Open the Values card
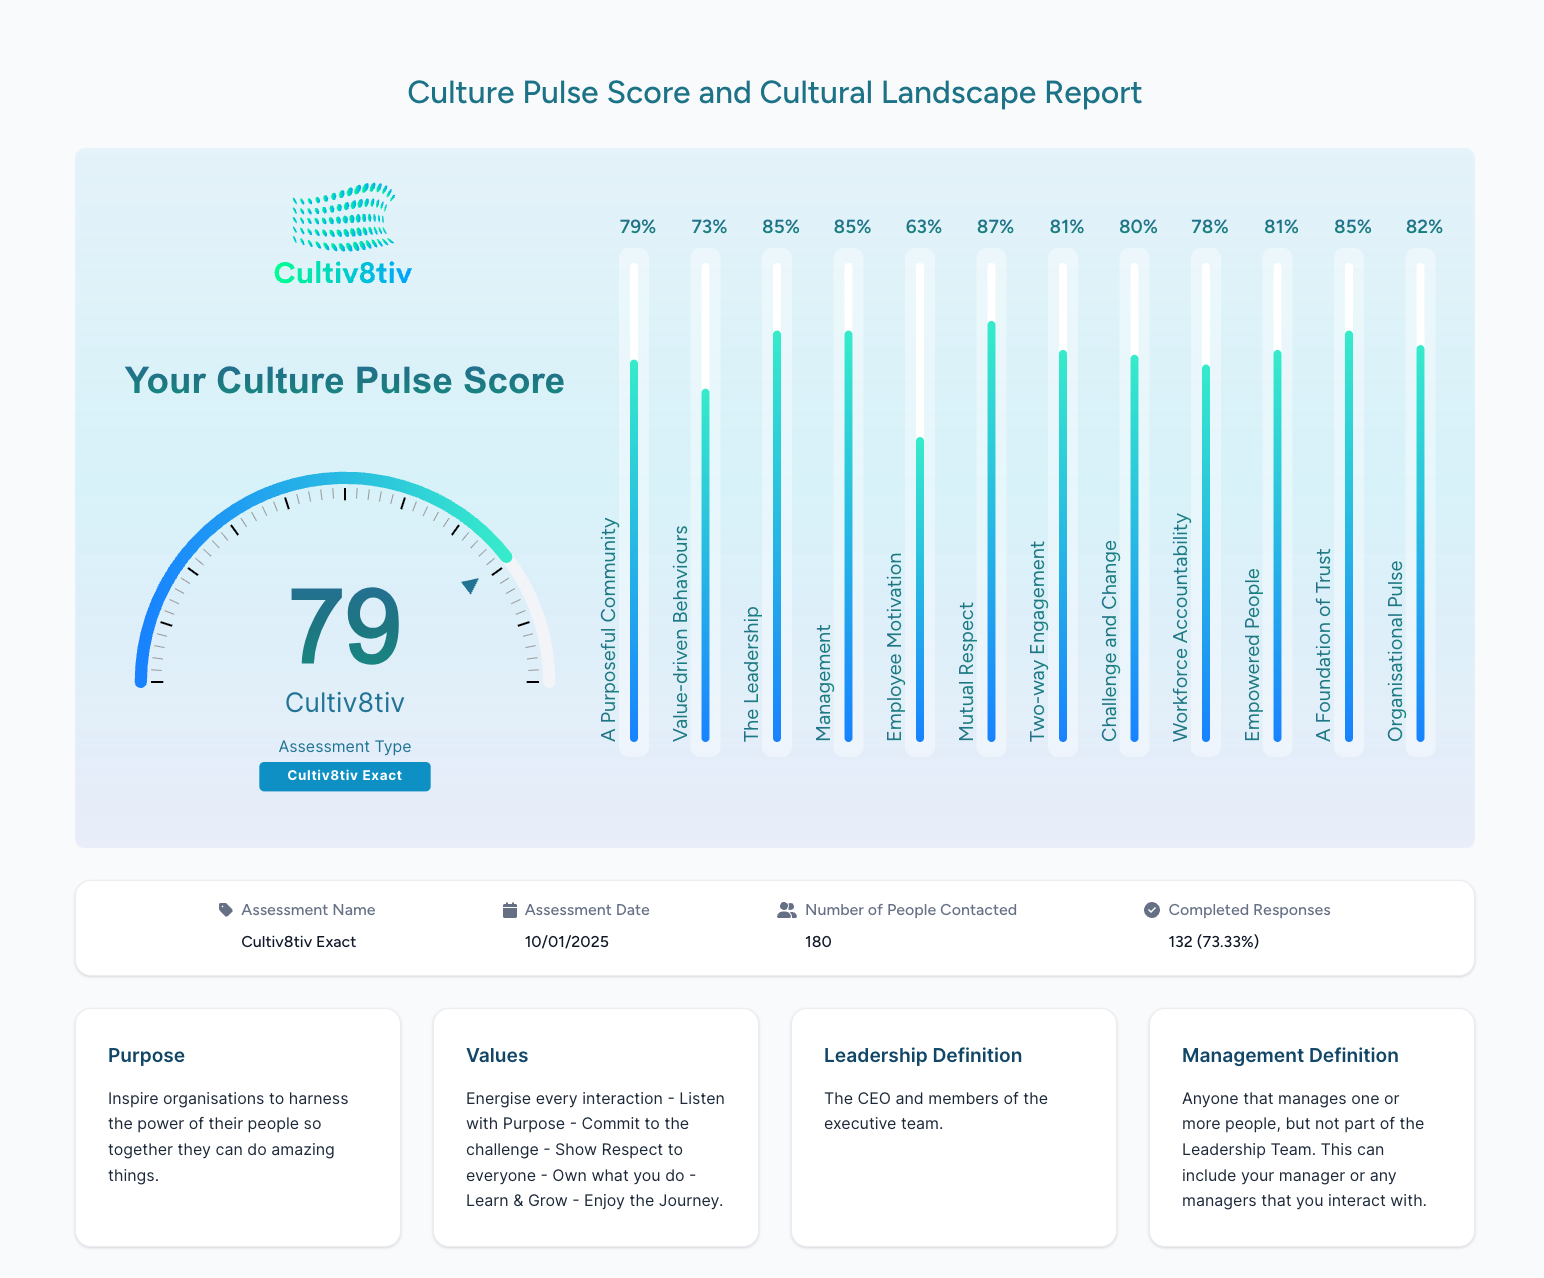Screen dimensions: 1544x1278 [595, 1127]
